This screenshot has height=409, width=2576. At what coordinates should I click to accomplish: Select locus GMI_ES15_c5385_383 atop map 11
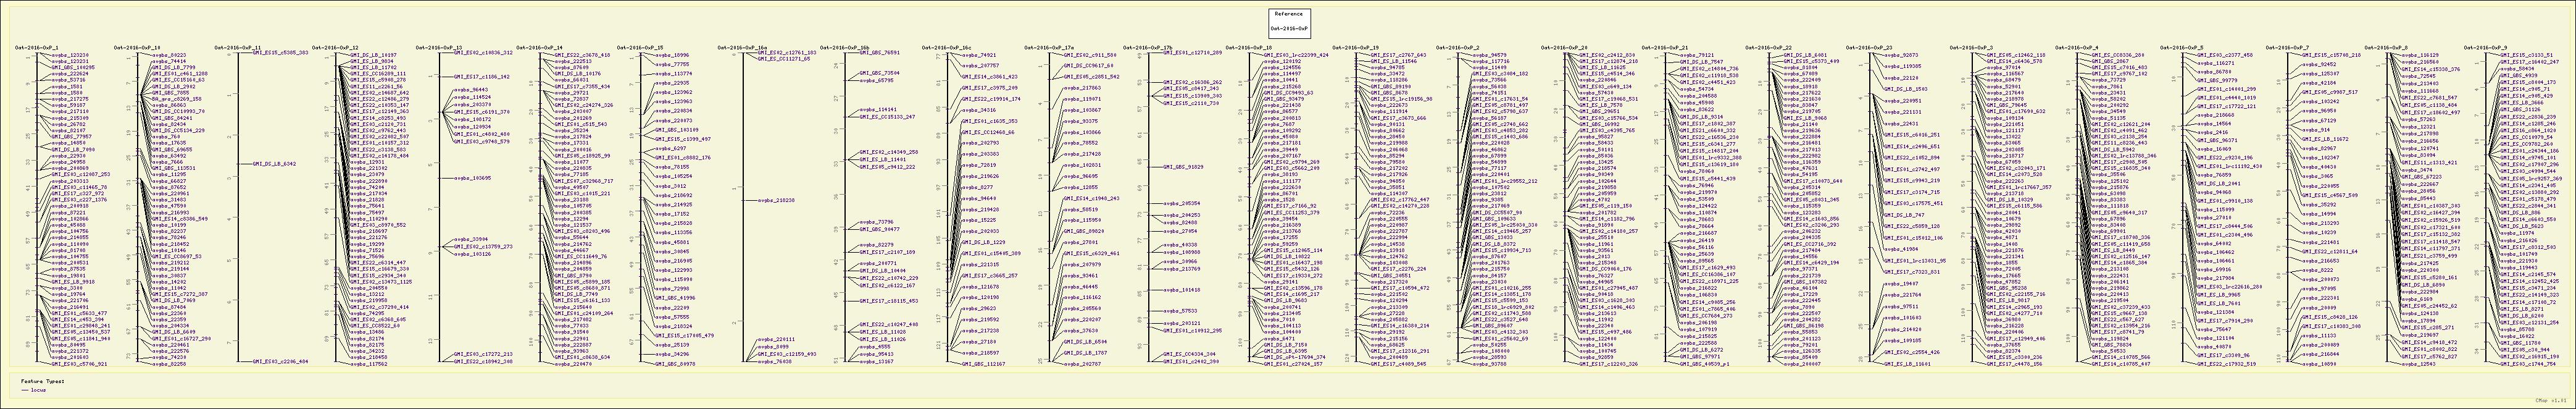(280, 53)
